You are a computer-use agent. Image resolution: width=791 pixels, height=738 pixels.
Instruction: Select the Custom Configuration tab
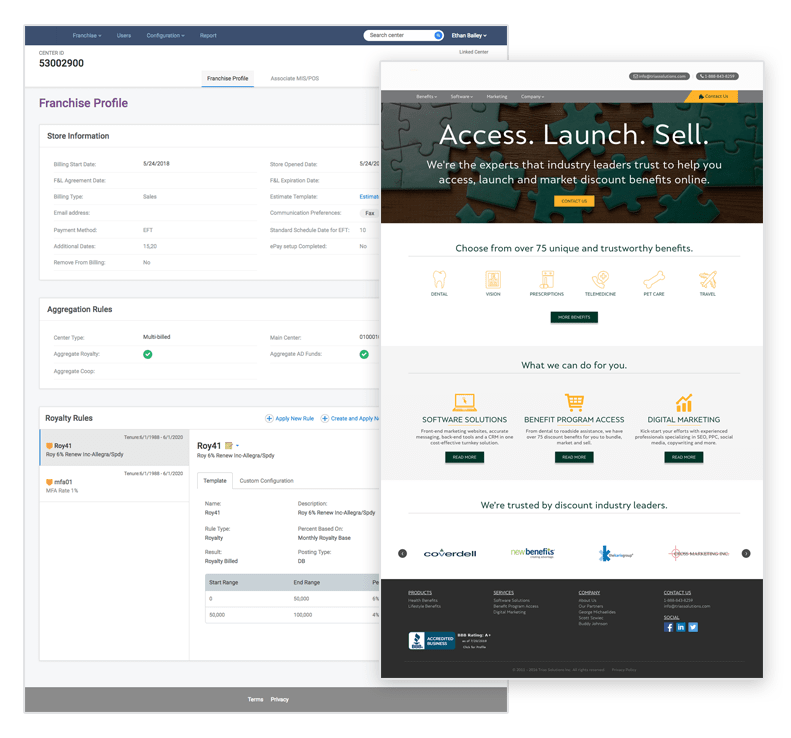266,481
